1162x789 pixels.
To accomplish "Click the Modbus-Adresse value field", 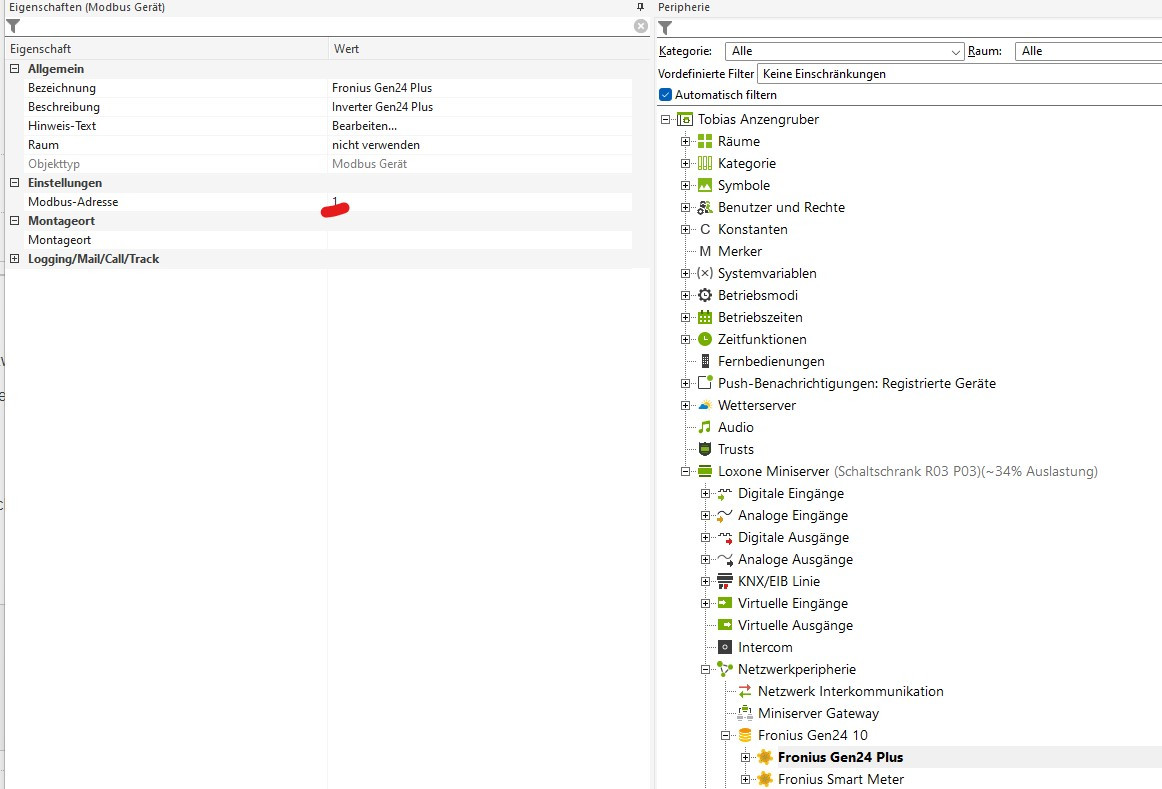I will click(480, 202).
